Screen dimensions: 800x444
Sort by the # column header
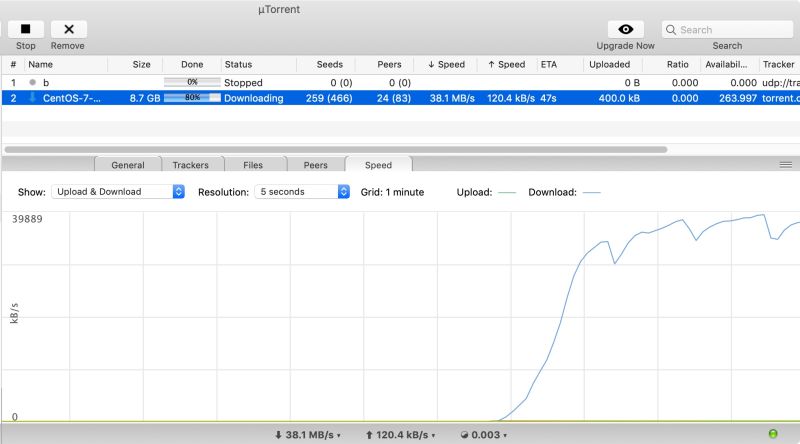[13, 64]
